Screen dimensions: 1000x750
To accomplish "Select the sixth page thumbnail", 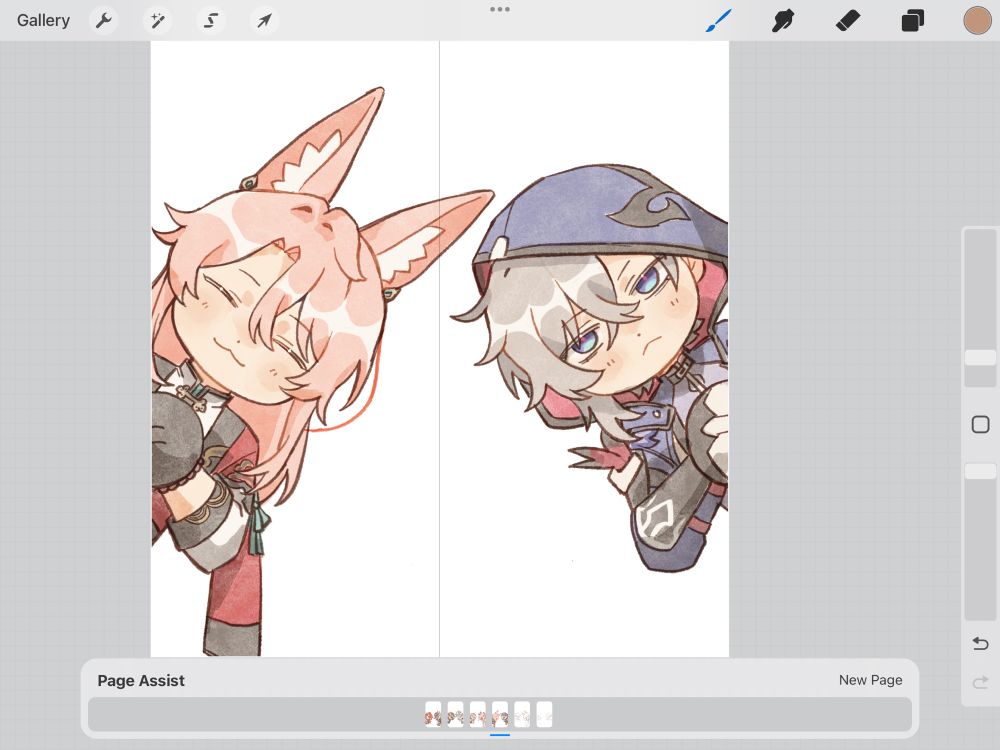I will point(544,714).
